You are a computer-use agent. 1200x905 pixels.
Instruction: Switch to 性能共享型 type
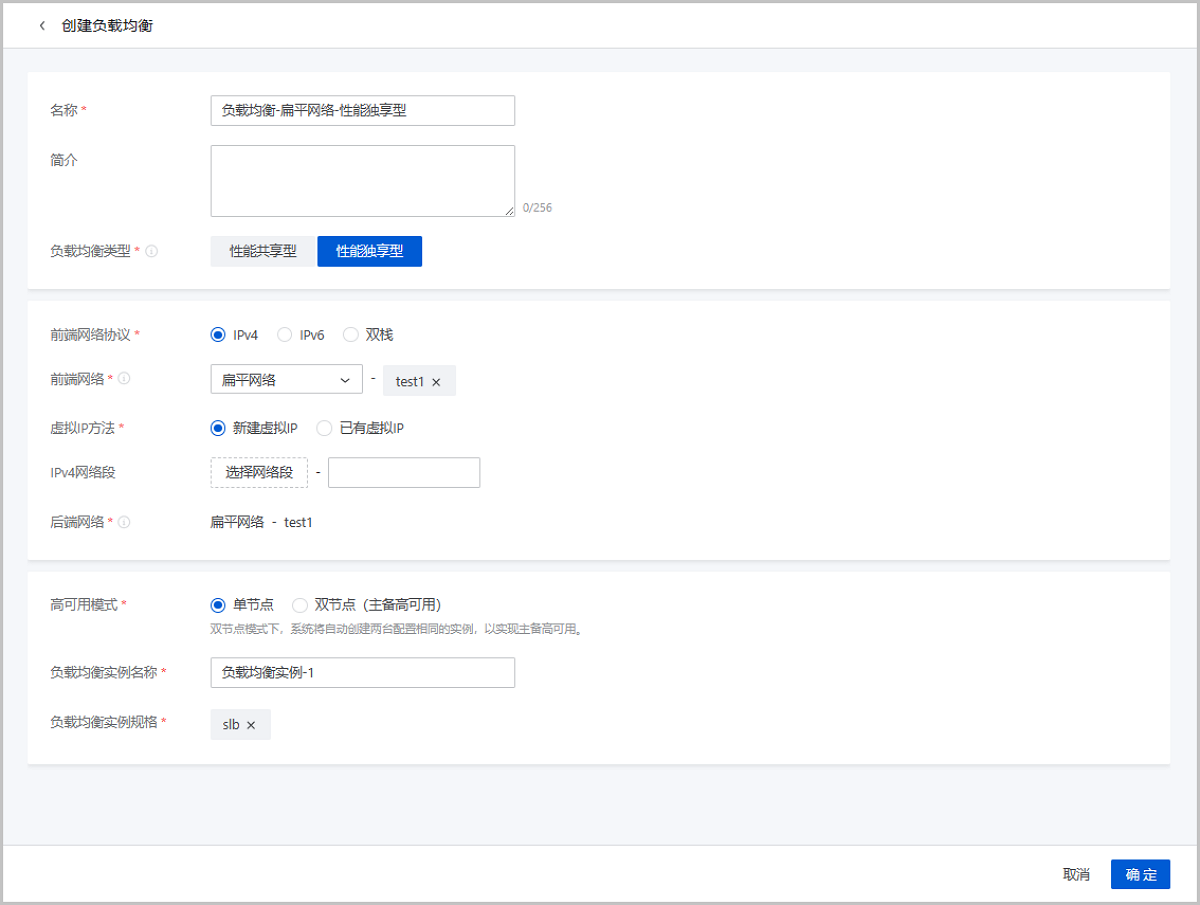point(263,252)
